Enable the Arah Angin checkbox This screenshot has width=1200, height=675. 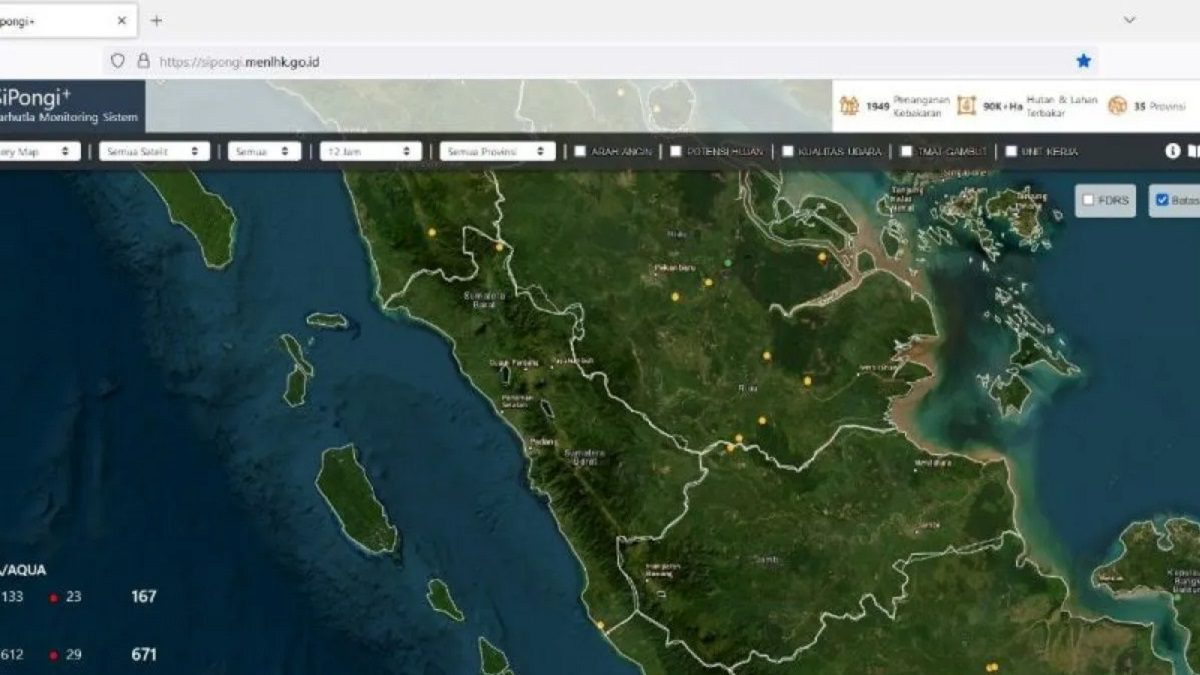(580, 151)
